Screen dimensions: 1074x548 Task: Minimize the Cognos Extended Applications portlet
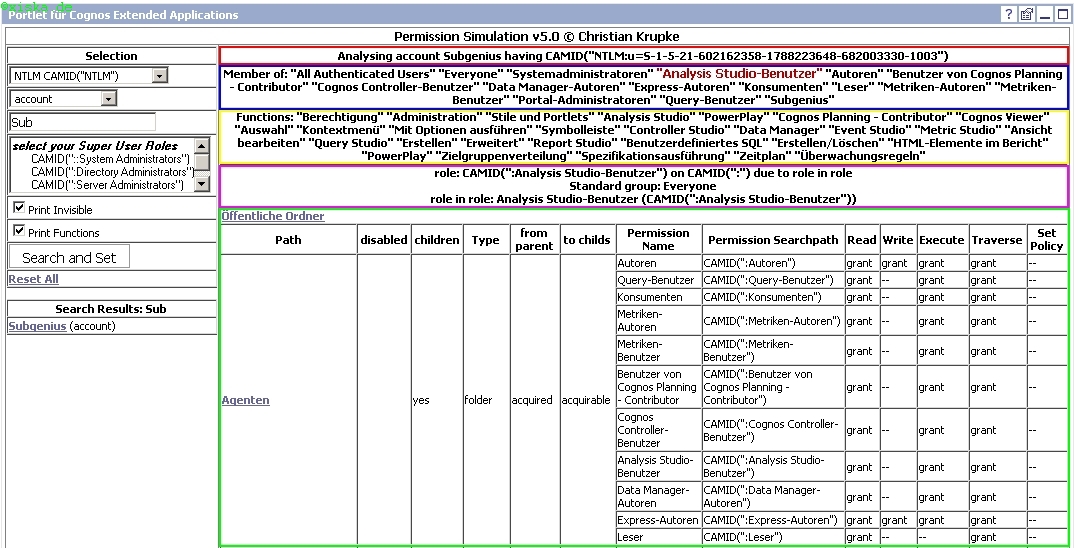1045,14
